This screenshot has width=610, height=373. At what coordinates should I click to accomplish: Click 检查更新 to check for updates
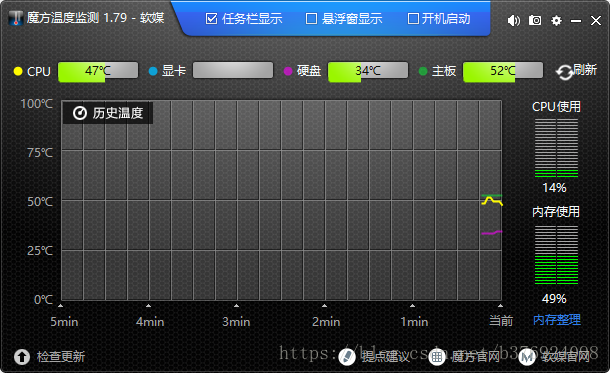click(x=61, y=356)
